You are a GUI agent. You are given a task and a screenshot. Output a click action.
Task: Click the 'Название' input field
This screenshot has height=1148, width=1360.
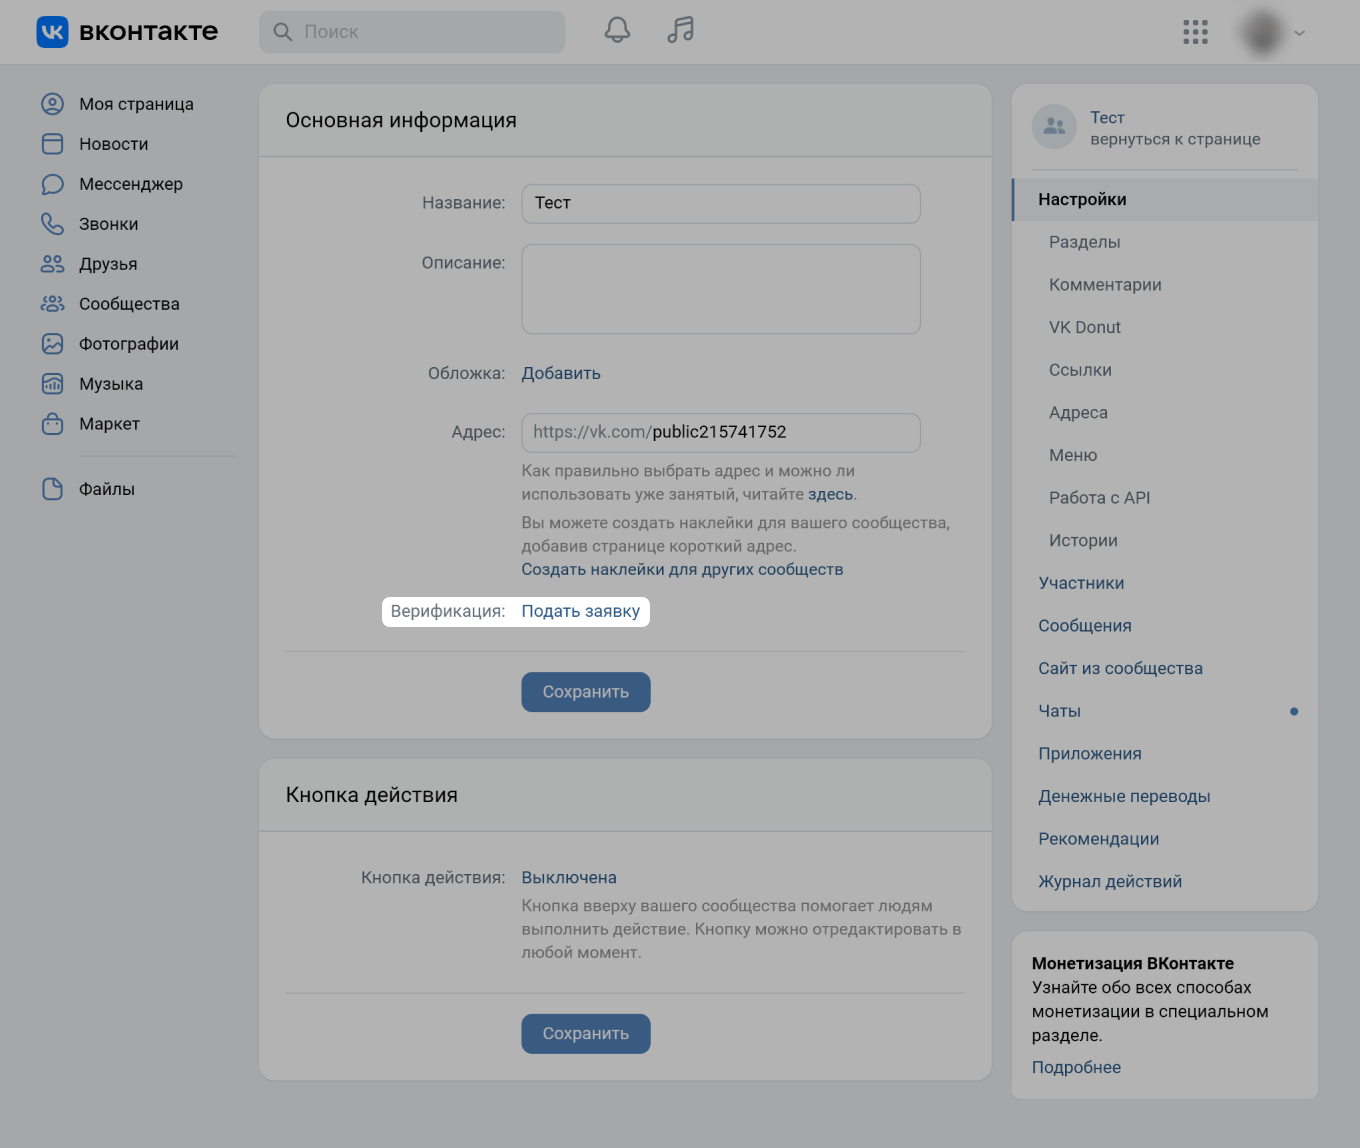click(x=720, y=203)
